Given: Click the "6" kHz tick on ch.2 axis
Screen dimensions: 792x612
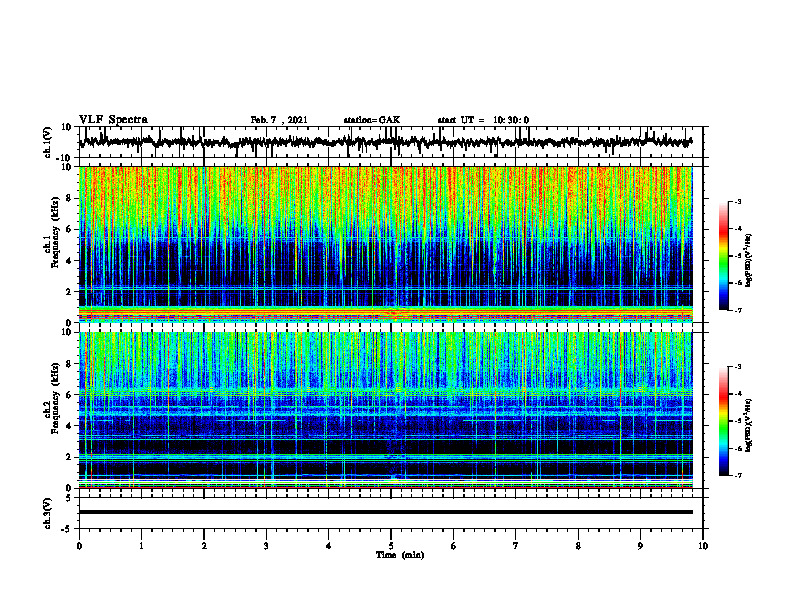Looking at the screenshot, I should tap(69, 395).
